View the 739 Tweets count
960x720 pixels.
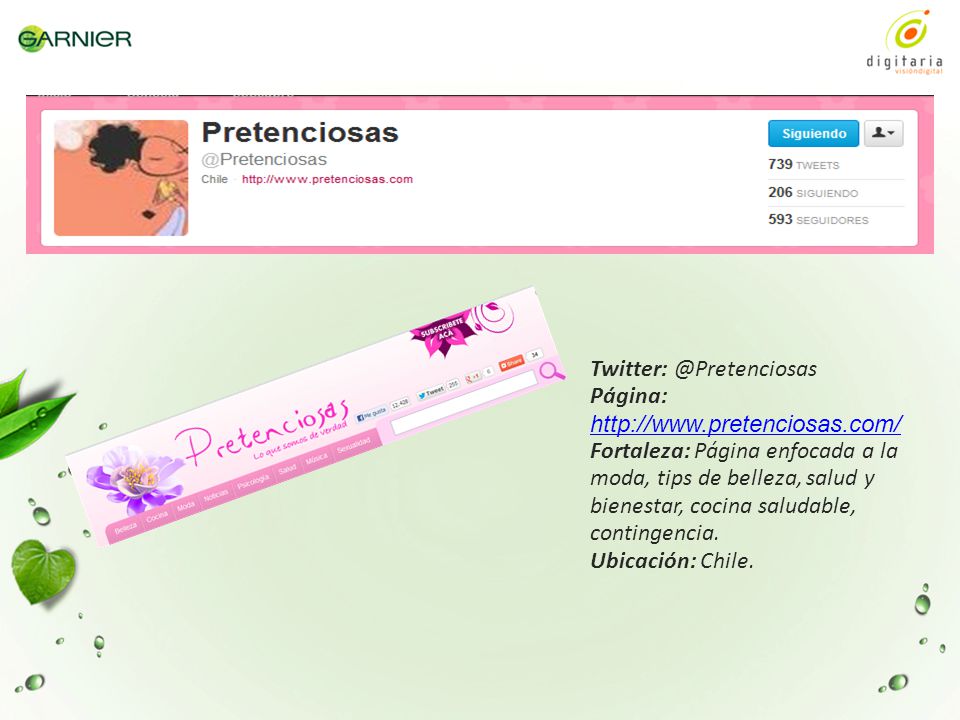[x=803, y=165]
